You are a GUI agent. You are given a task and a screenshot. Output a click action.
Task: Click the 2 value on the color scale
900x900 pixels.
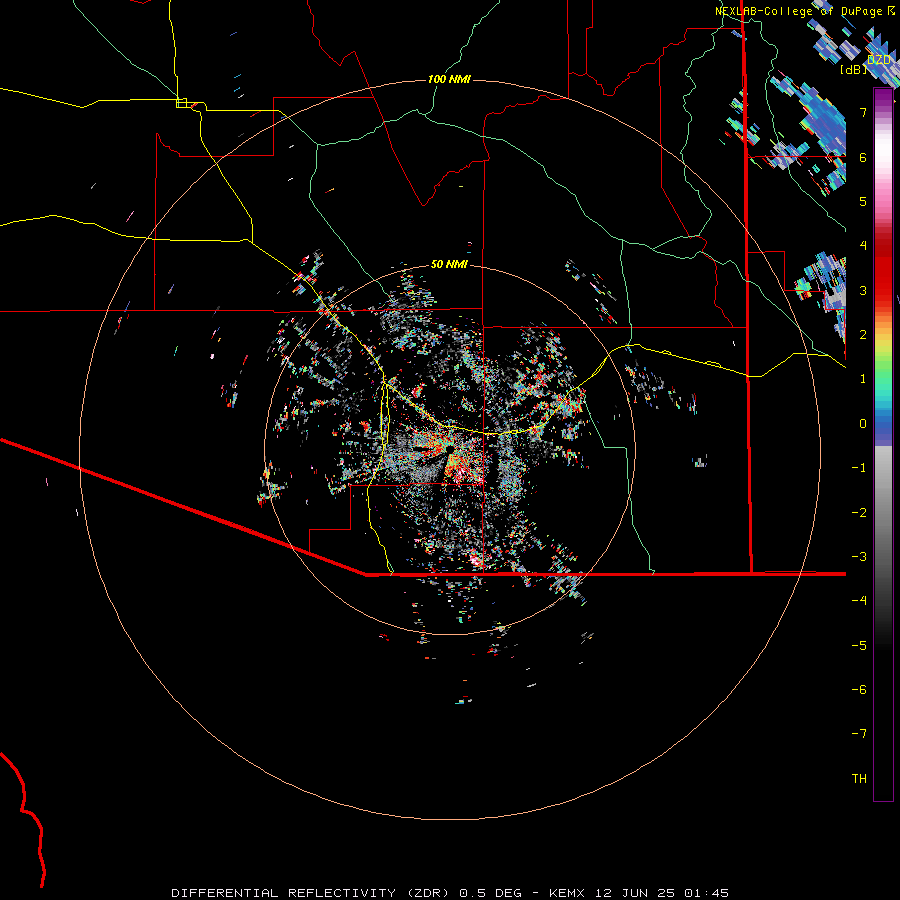(863, 335)
